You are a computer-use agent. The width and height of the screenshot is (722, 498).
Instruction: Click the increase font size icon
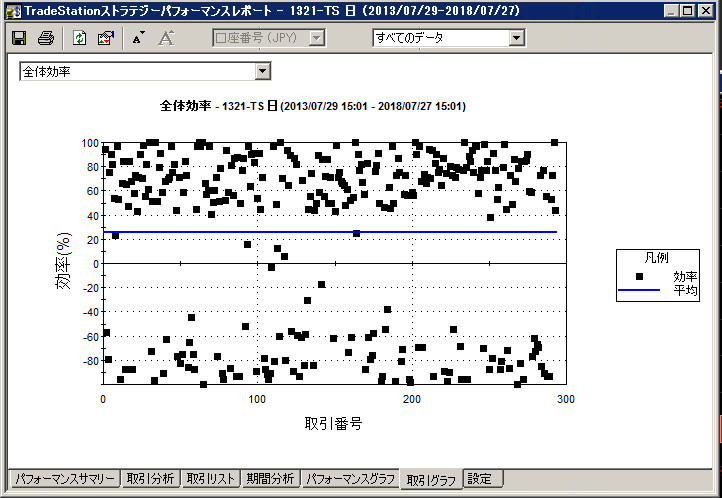166,38
